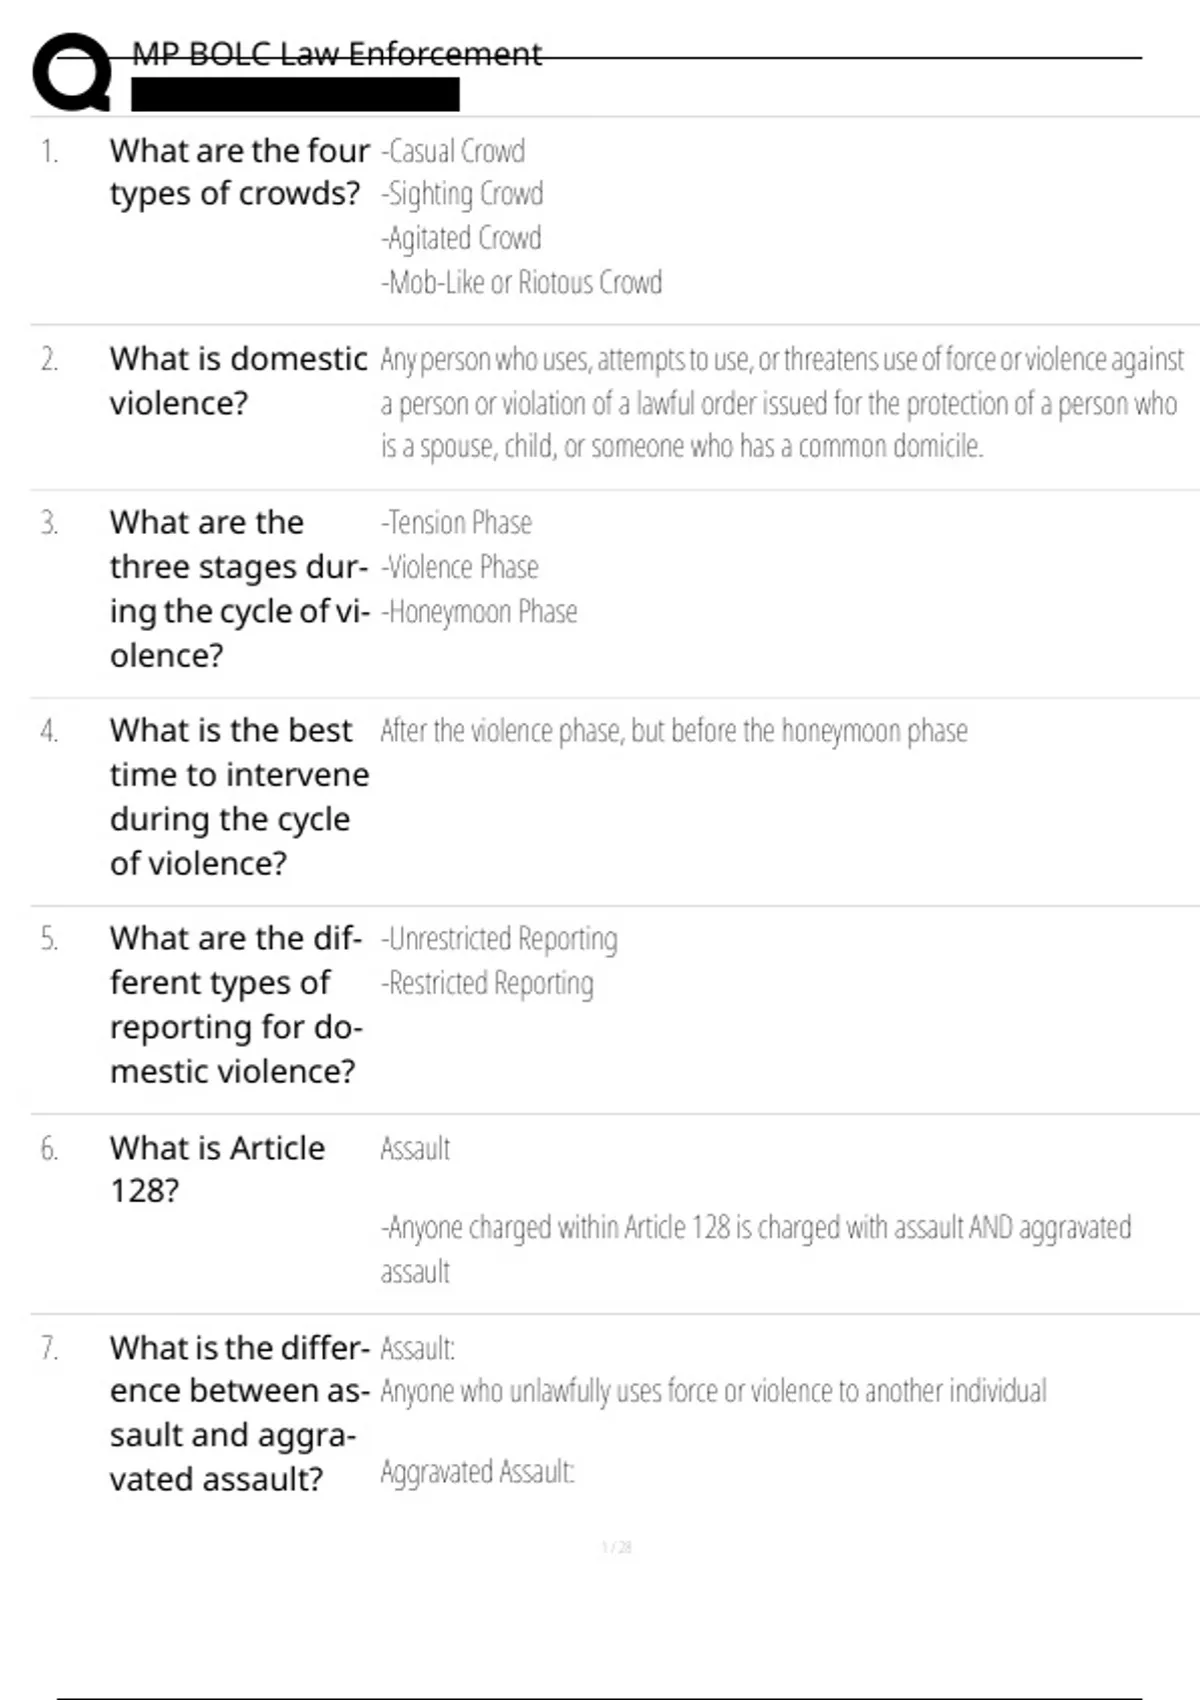Image resolution: width=1200 pixels, height=1700 pixels.
Task: Click the question What is domestic violence
Action: tap(239, 380)
